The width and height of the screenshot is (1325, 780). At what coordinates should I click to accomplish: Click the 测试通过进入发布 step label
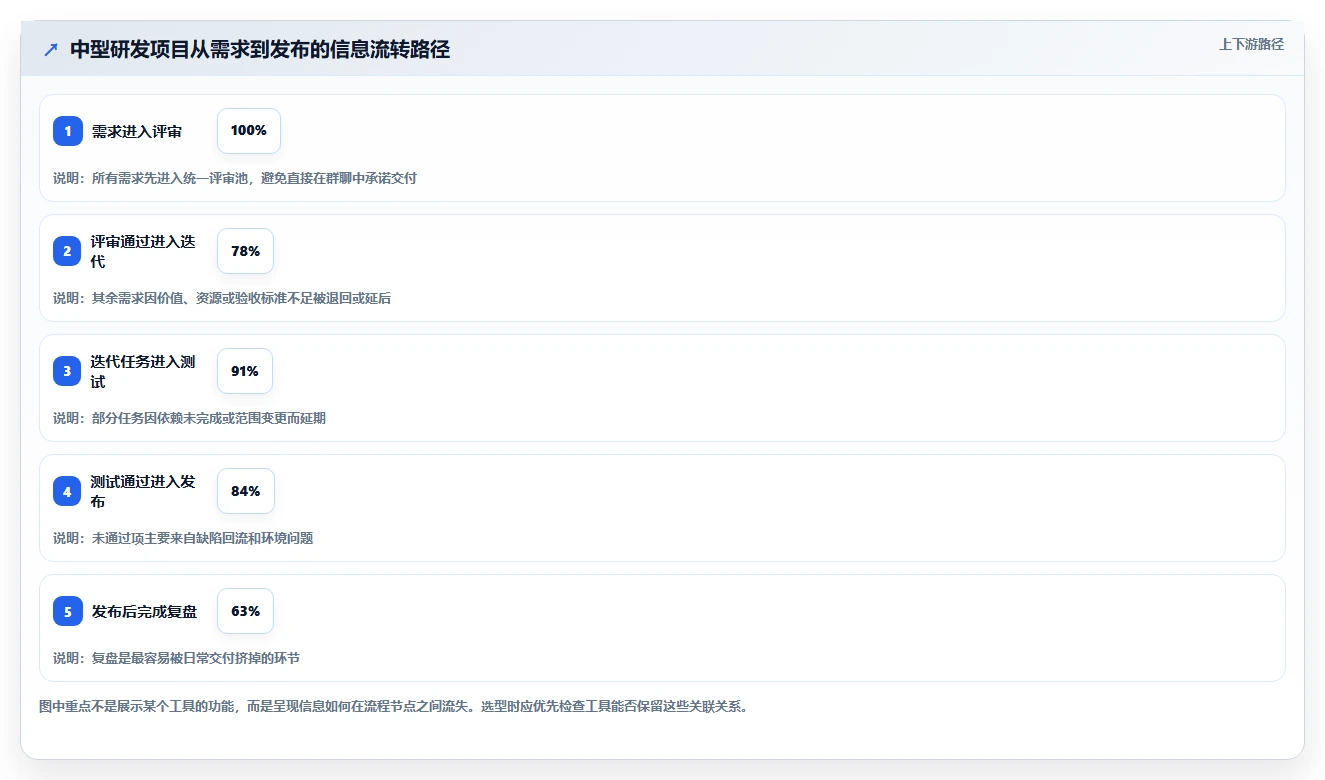coord(143,491)
